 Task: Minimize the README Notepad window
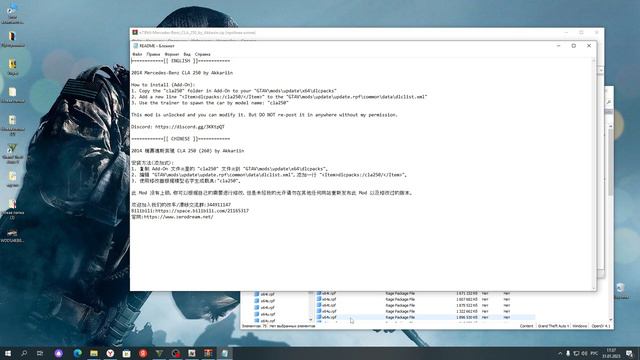558,46
